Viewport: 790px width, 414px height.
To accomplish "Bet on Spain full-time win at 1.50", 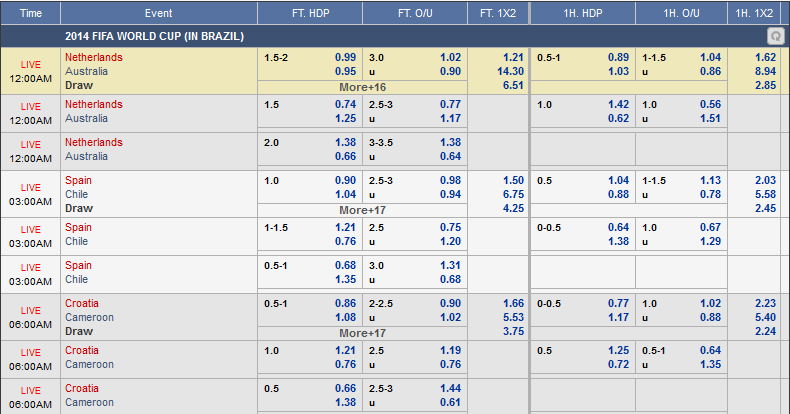I will pos(513,180).
